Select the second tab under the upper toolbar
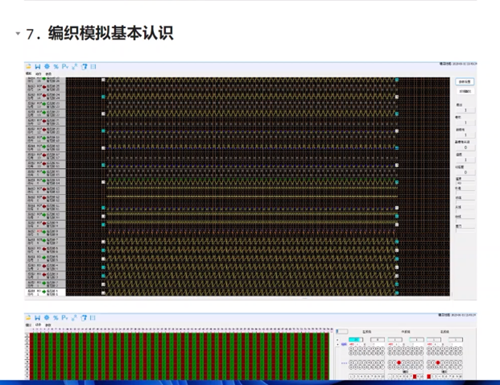Screen dimensions: 500x385 click(x=38, y=73)
